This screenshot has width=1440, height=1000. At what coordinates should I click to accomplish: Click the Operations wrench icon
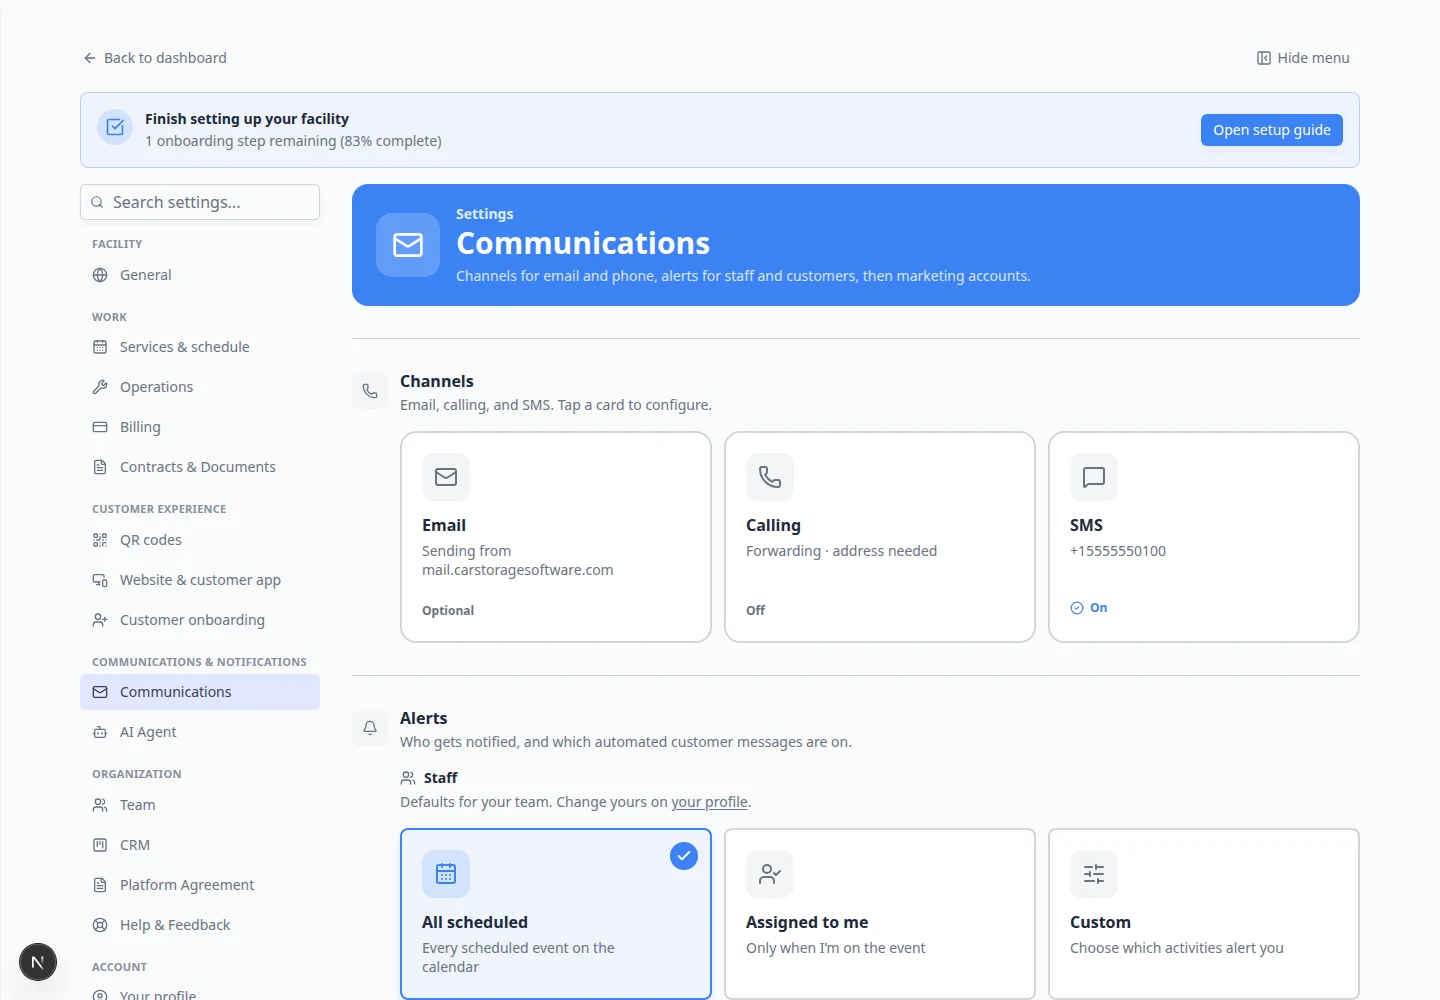coord(100,387)
